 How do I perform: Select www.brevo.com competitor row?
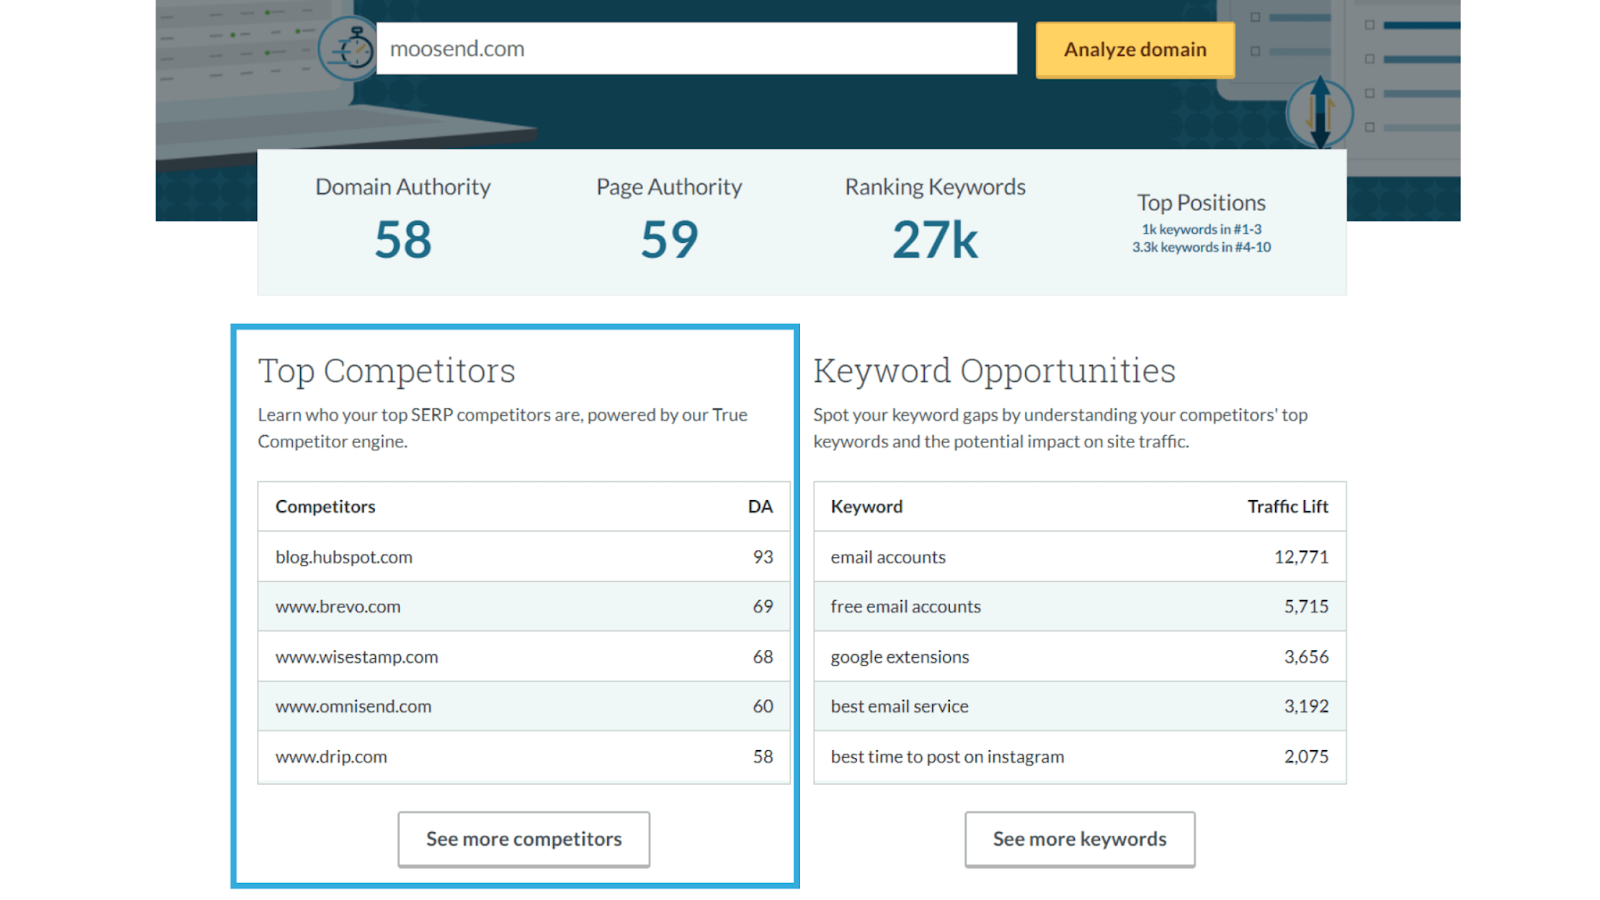pos(524,606)
